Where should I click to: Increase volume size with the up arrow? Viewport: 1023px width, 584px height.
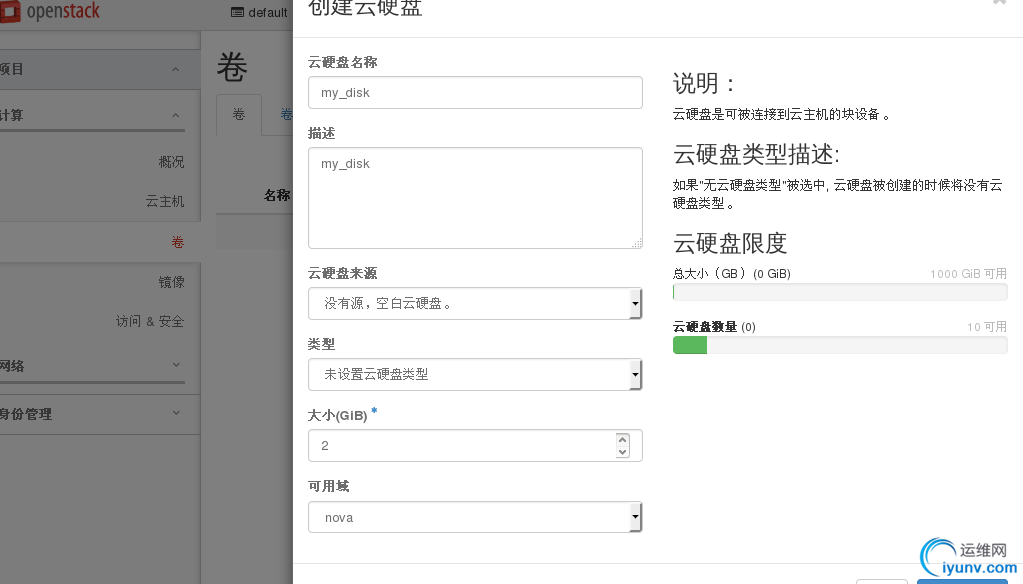[623, 439]
